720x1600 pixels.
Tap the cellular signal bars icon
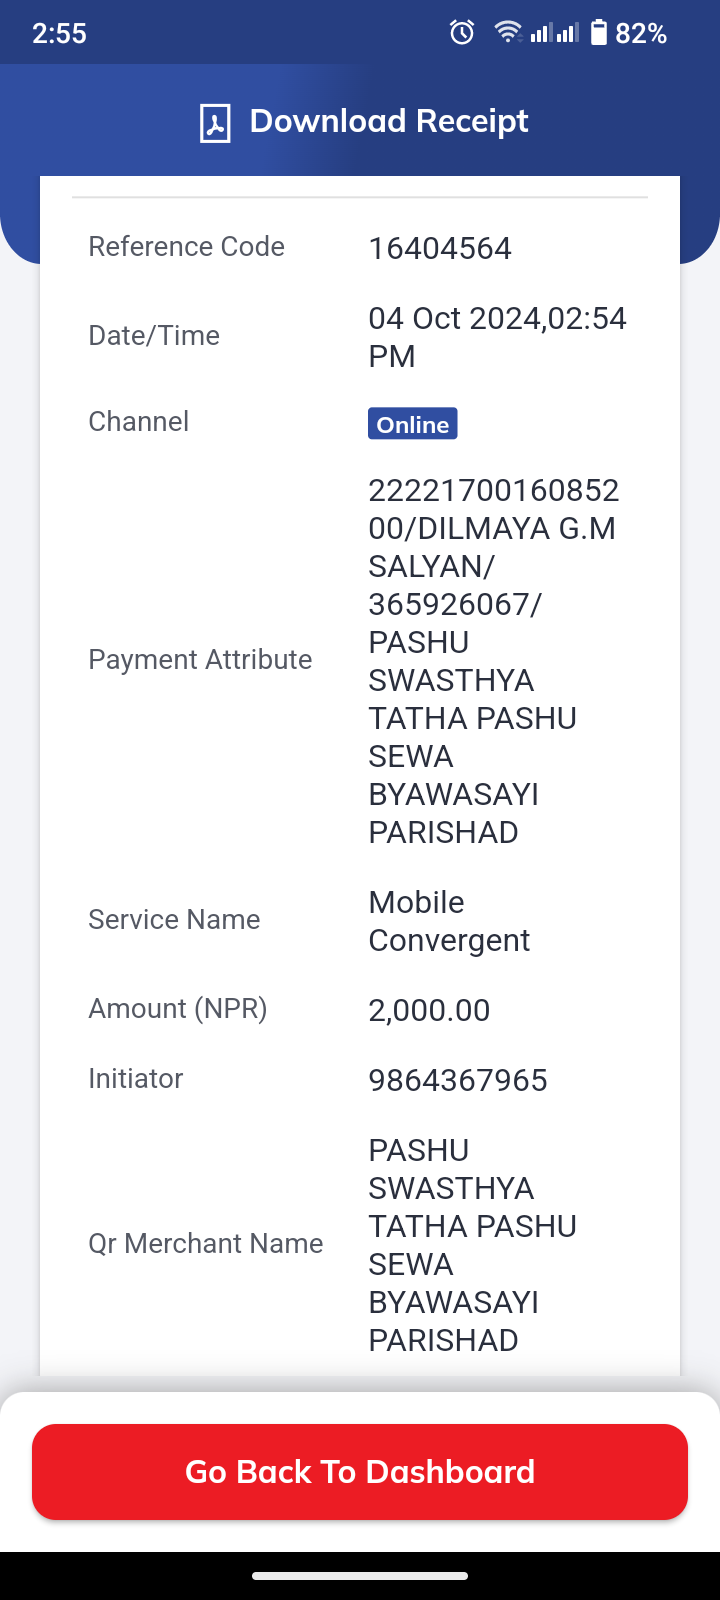(555, 33)
